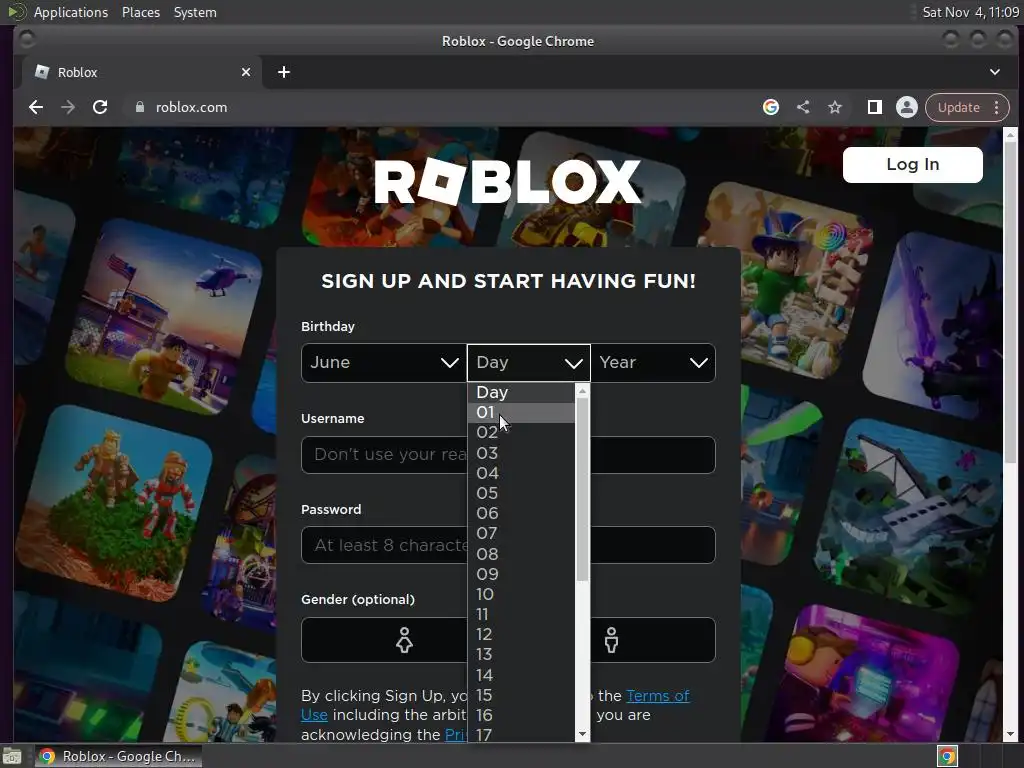Close the Roblox tab
This screenshot has height=768, width=1024.
point(246,72)
